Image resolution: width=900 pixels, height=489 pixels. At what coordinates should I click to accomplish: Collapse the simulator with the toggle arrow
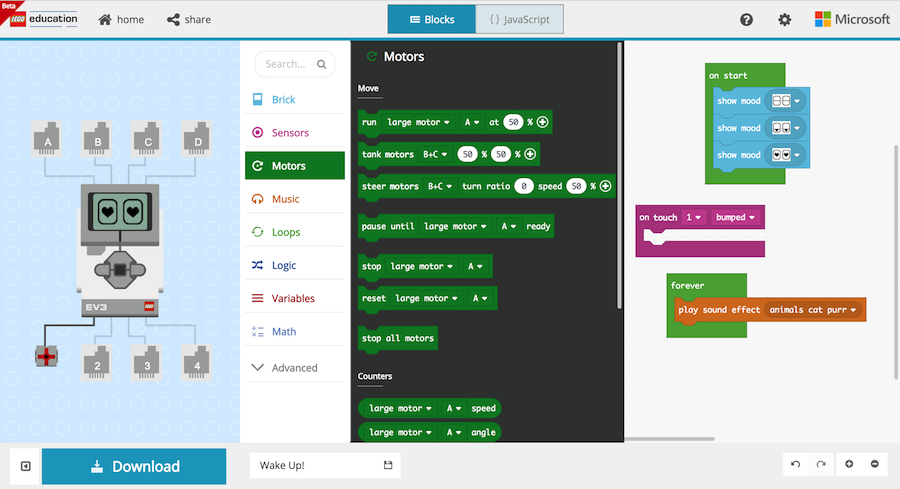pyautogui.click(x=26, y=466)
